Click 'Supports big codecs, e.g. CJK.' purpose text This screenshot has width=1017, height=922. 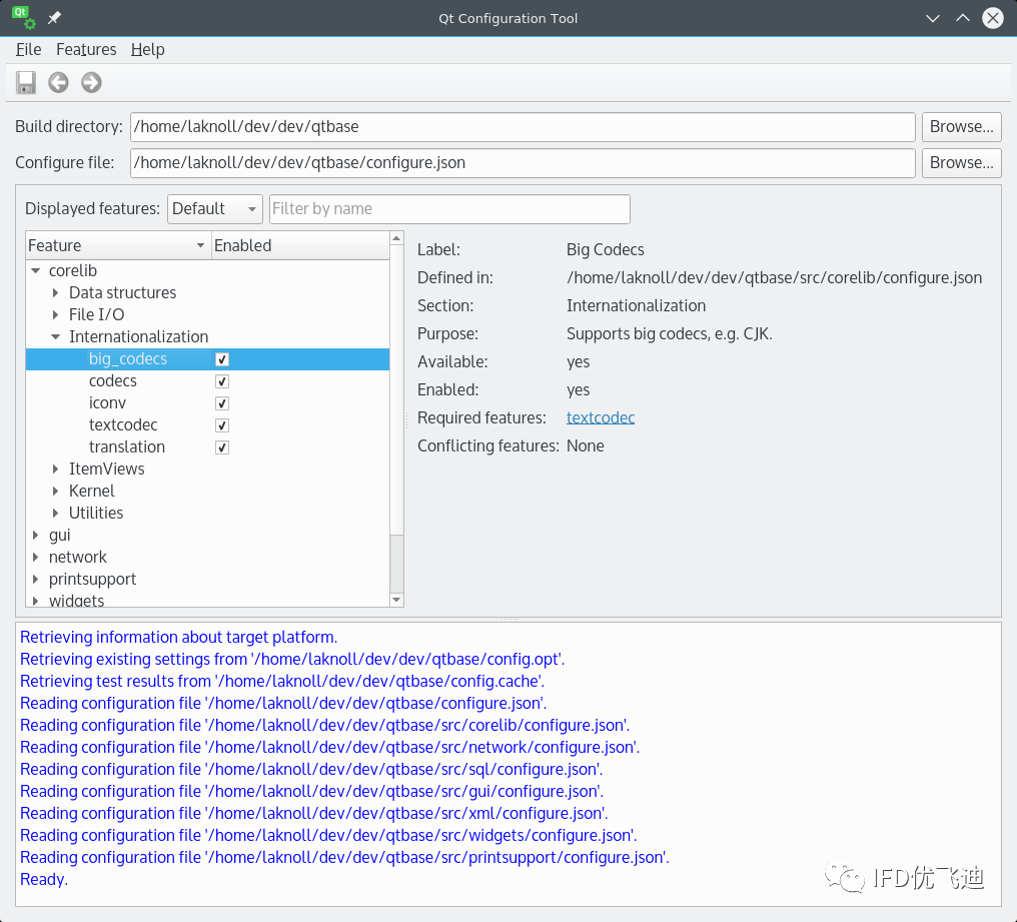point(669,334)
